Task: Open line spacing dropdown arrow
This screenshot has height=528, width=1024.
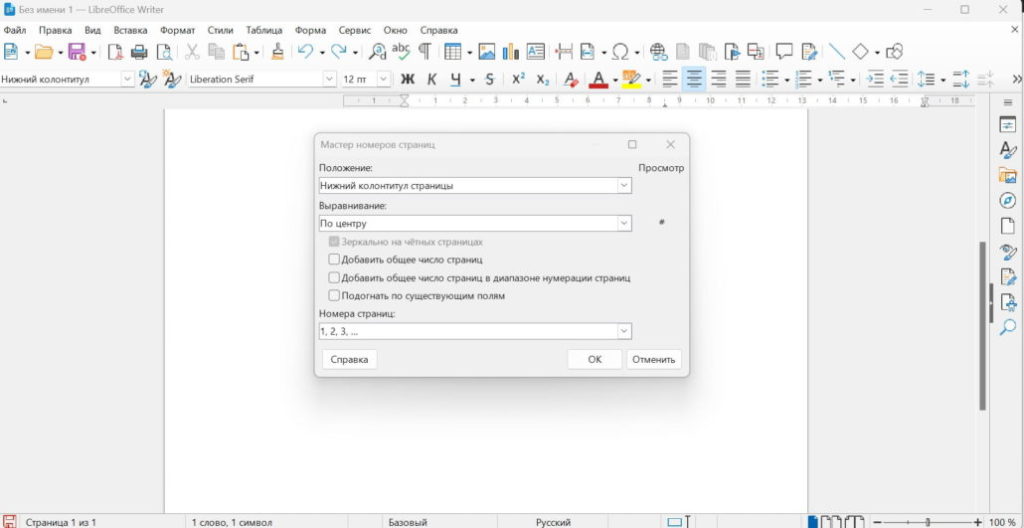Action: click(943, 80)
